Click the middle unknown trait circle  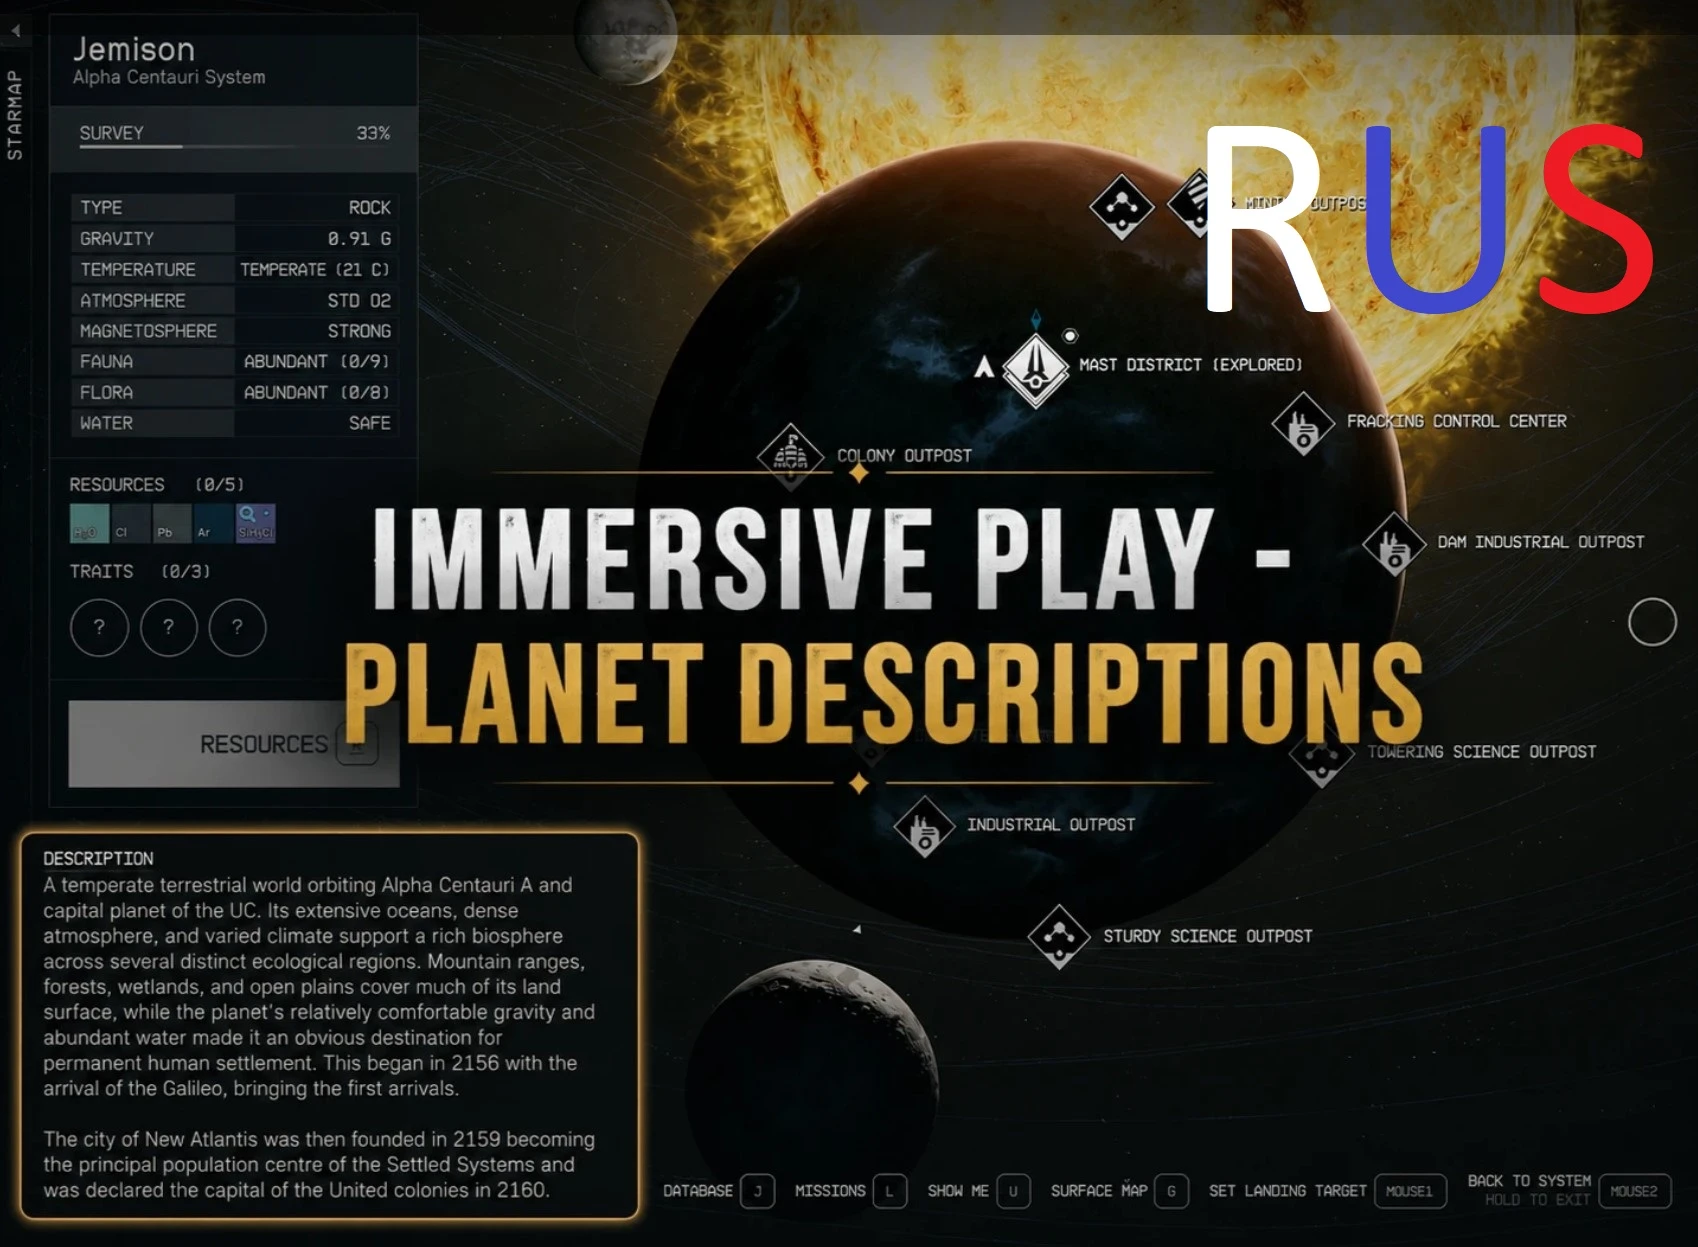tap(168, 627)
